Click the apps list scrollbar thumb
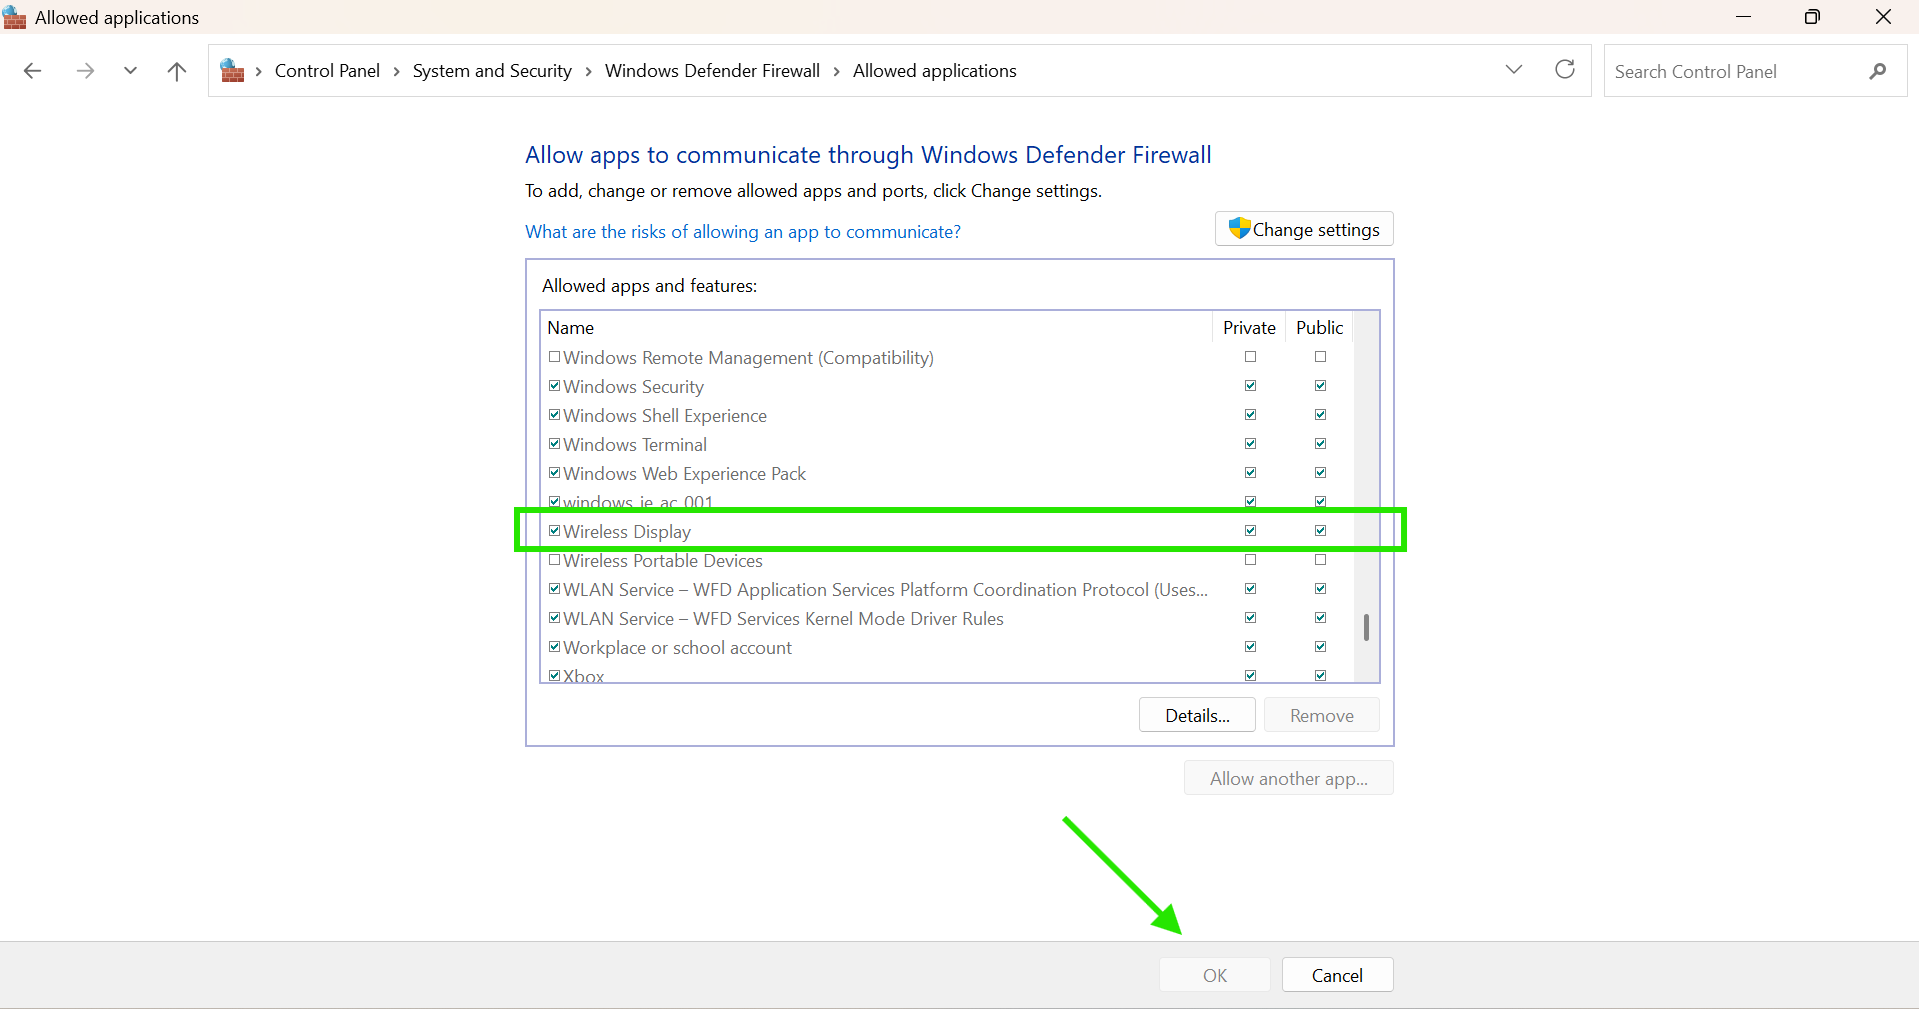The height and width of the screenshot is (1009, 1919). tap(1366, 627)
